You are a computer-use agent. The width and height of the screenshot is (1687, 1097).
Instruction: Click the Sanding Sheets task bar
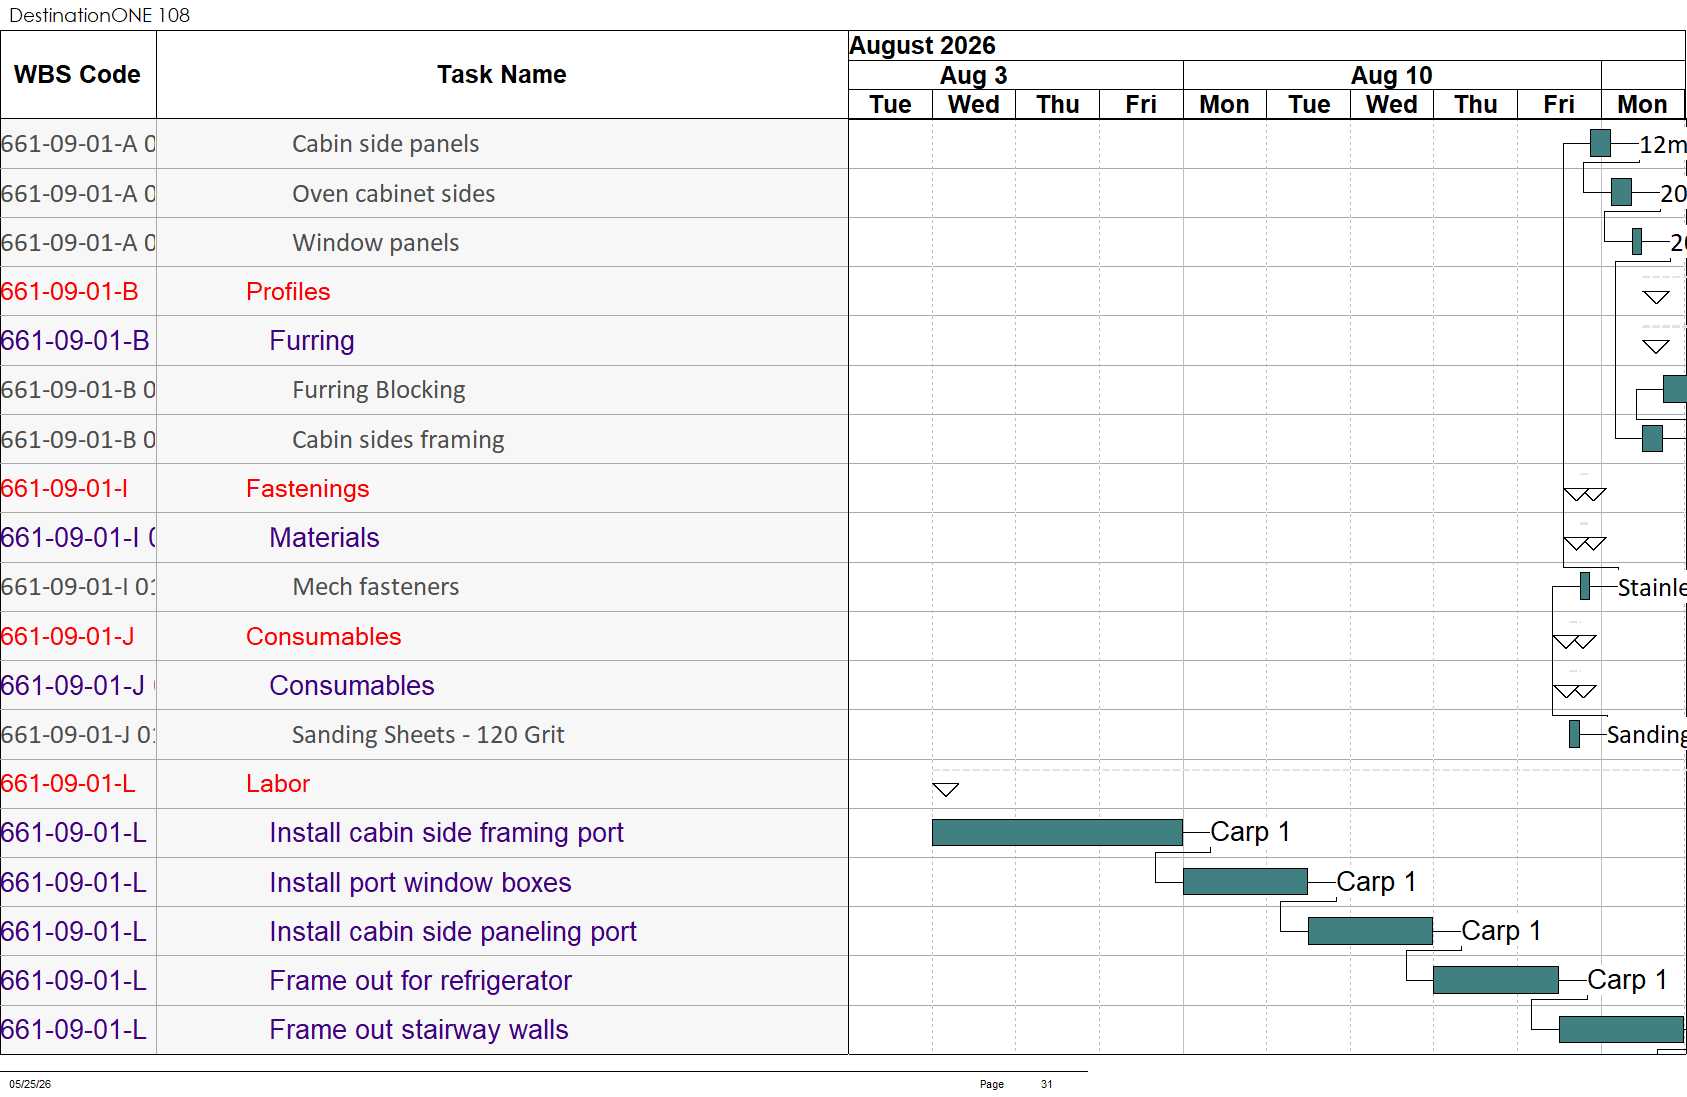(x=1574, y=734)
